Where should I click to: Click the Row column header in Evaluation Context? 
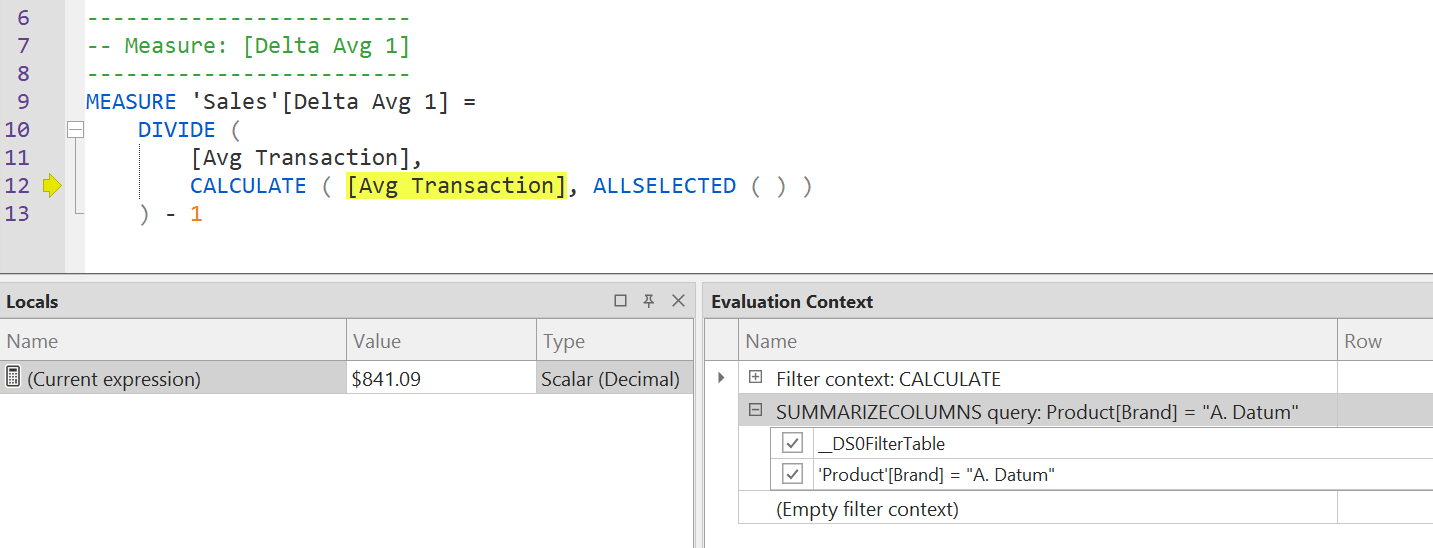point(1385,341)
